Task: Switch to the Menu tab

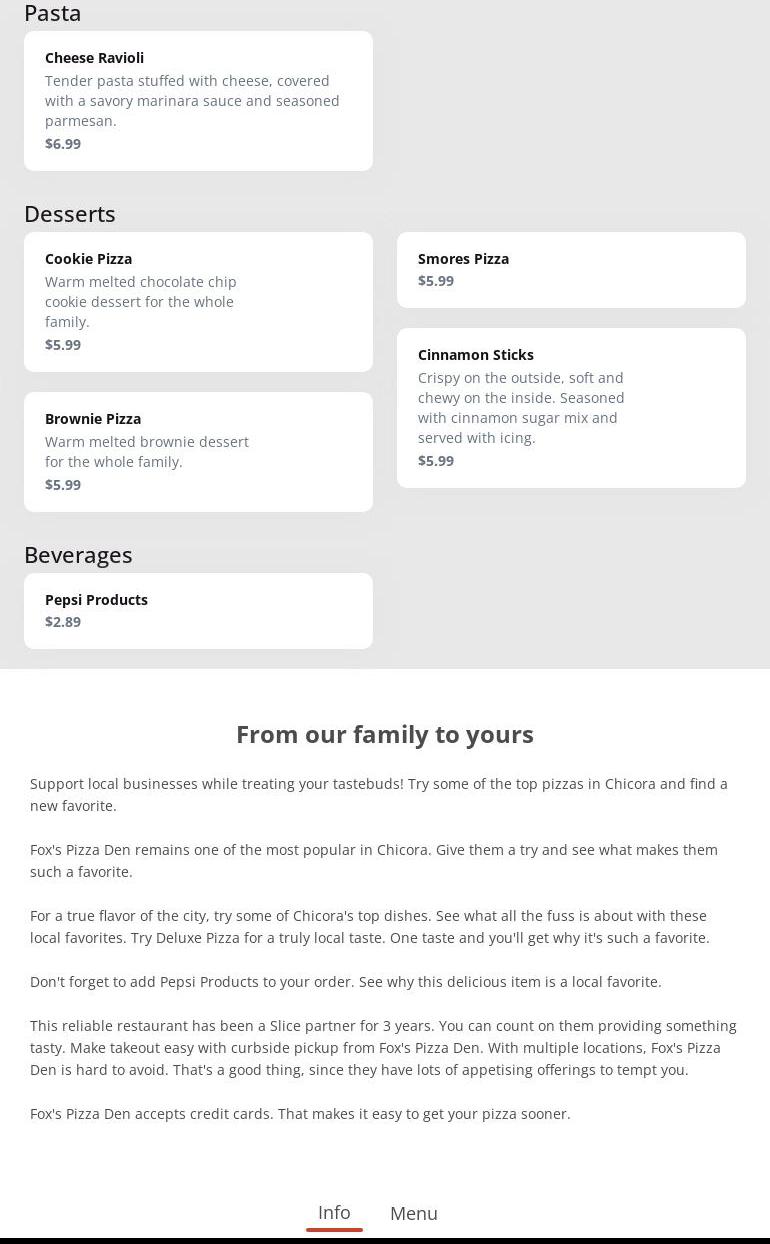Action: click(414, 1213)
